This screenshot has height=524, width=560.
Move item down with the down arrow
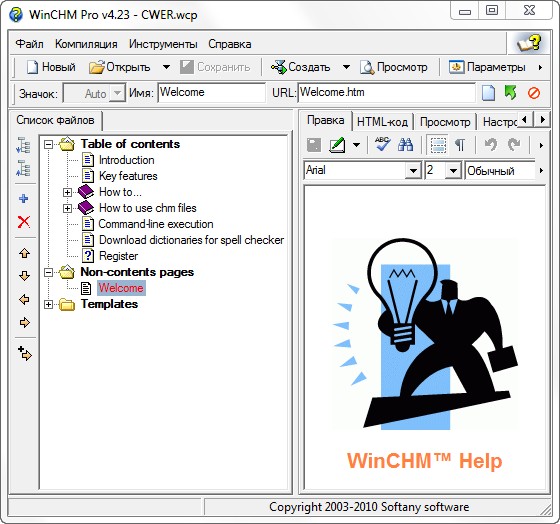coord(24,276)
